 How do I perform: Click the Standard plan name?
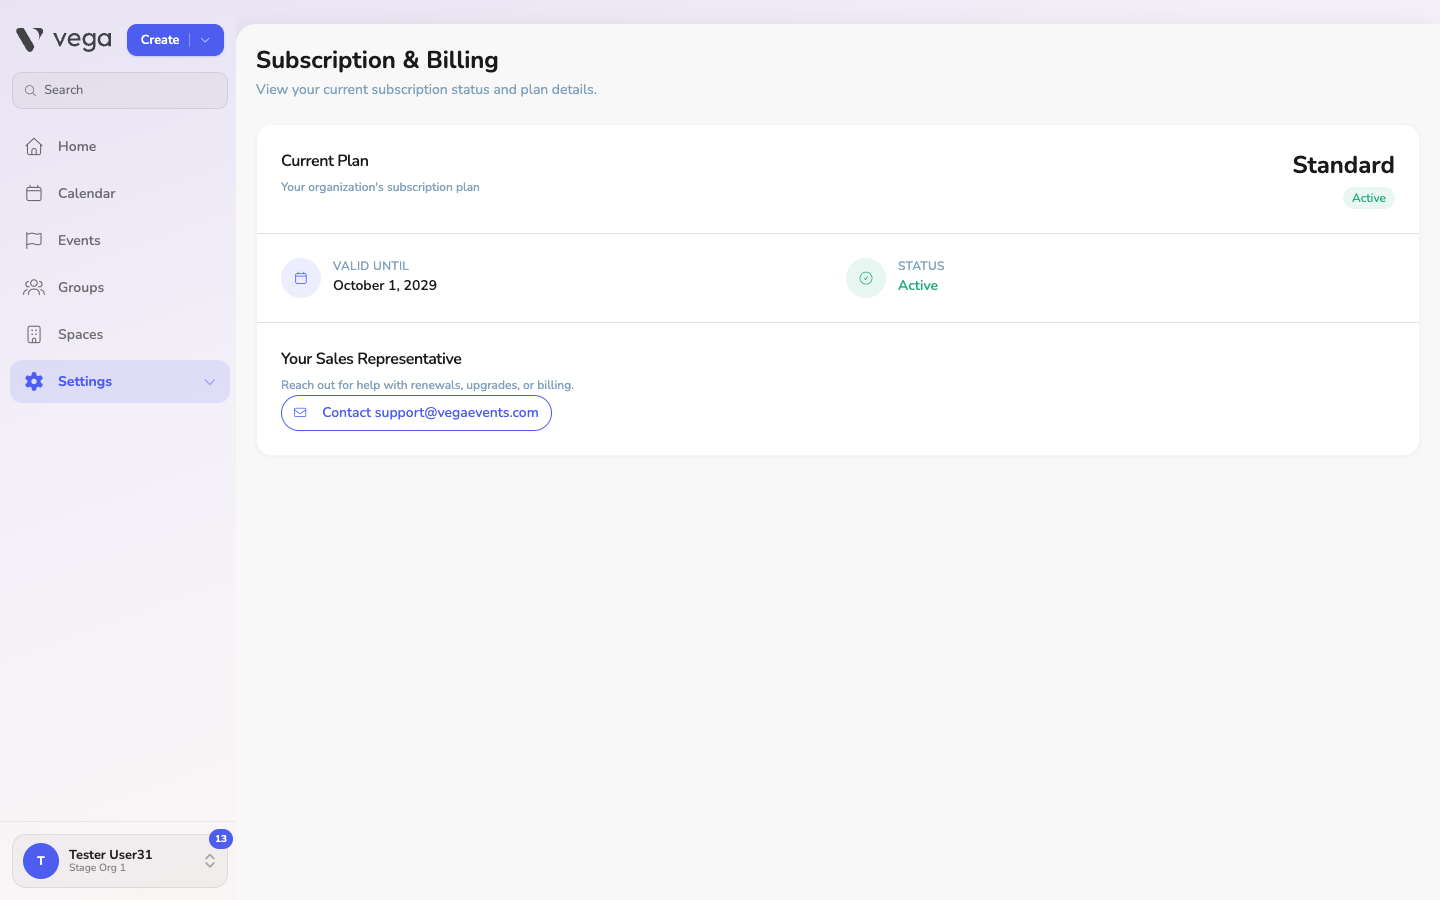pyautogui.click(x=1343, y=165)
